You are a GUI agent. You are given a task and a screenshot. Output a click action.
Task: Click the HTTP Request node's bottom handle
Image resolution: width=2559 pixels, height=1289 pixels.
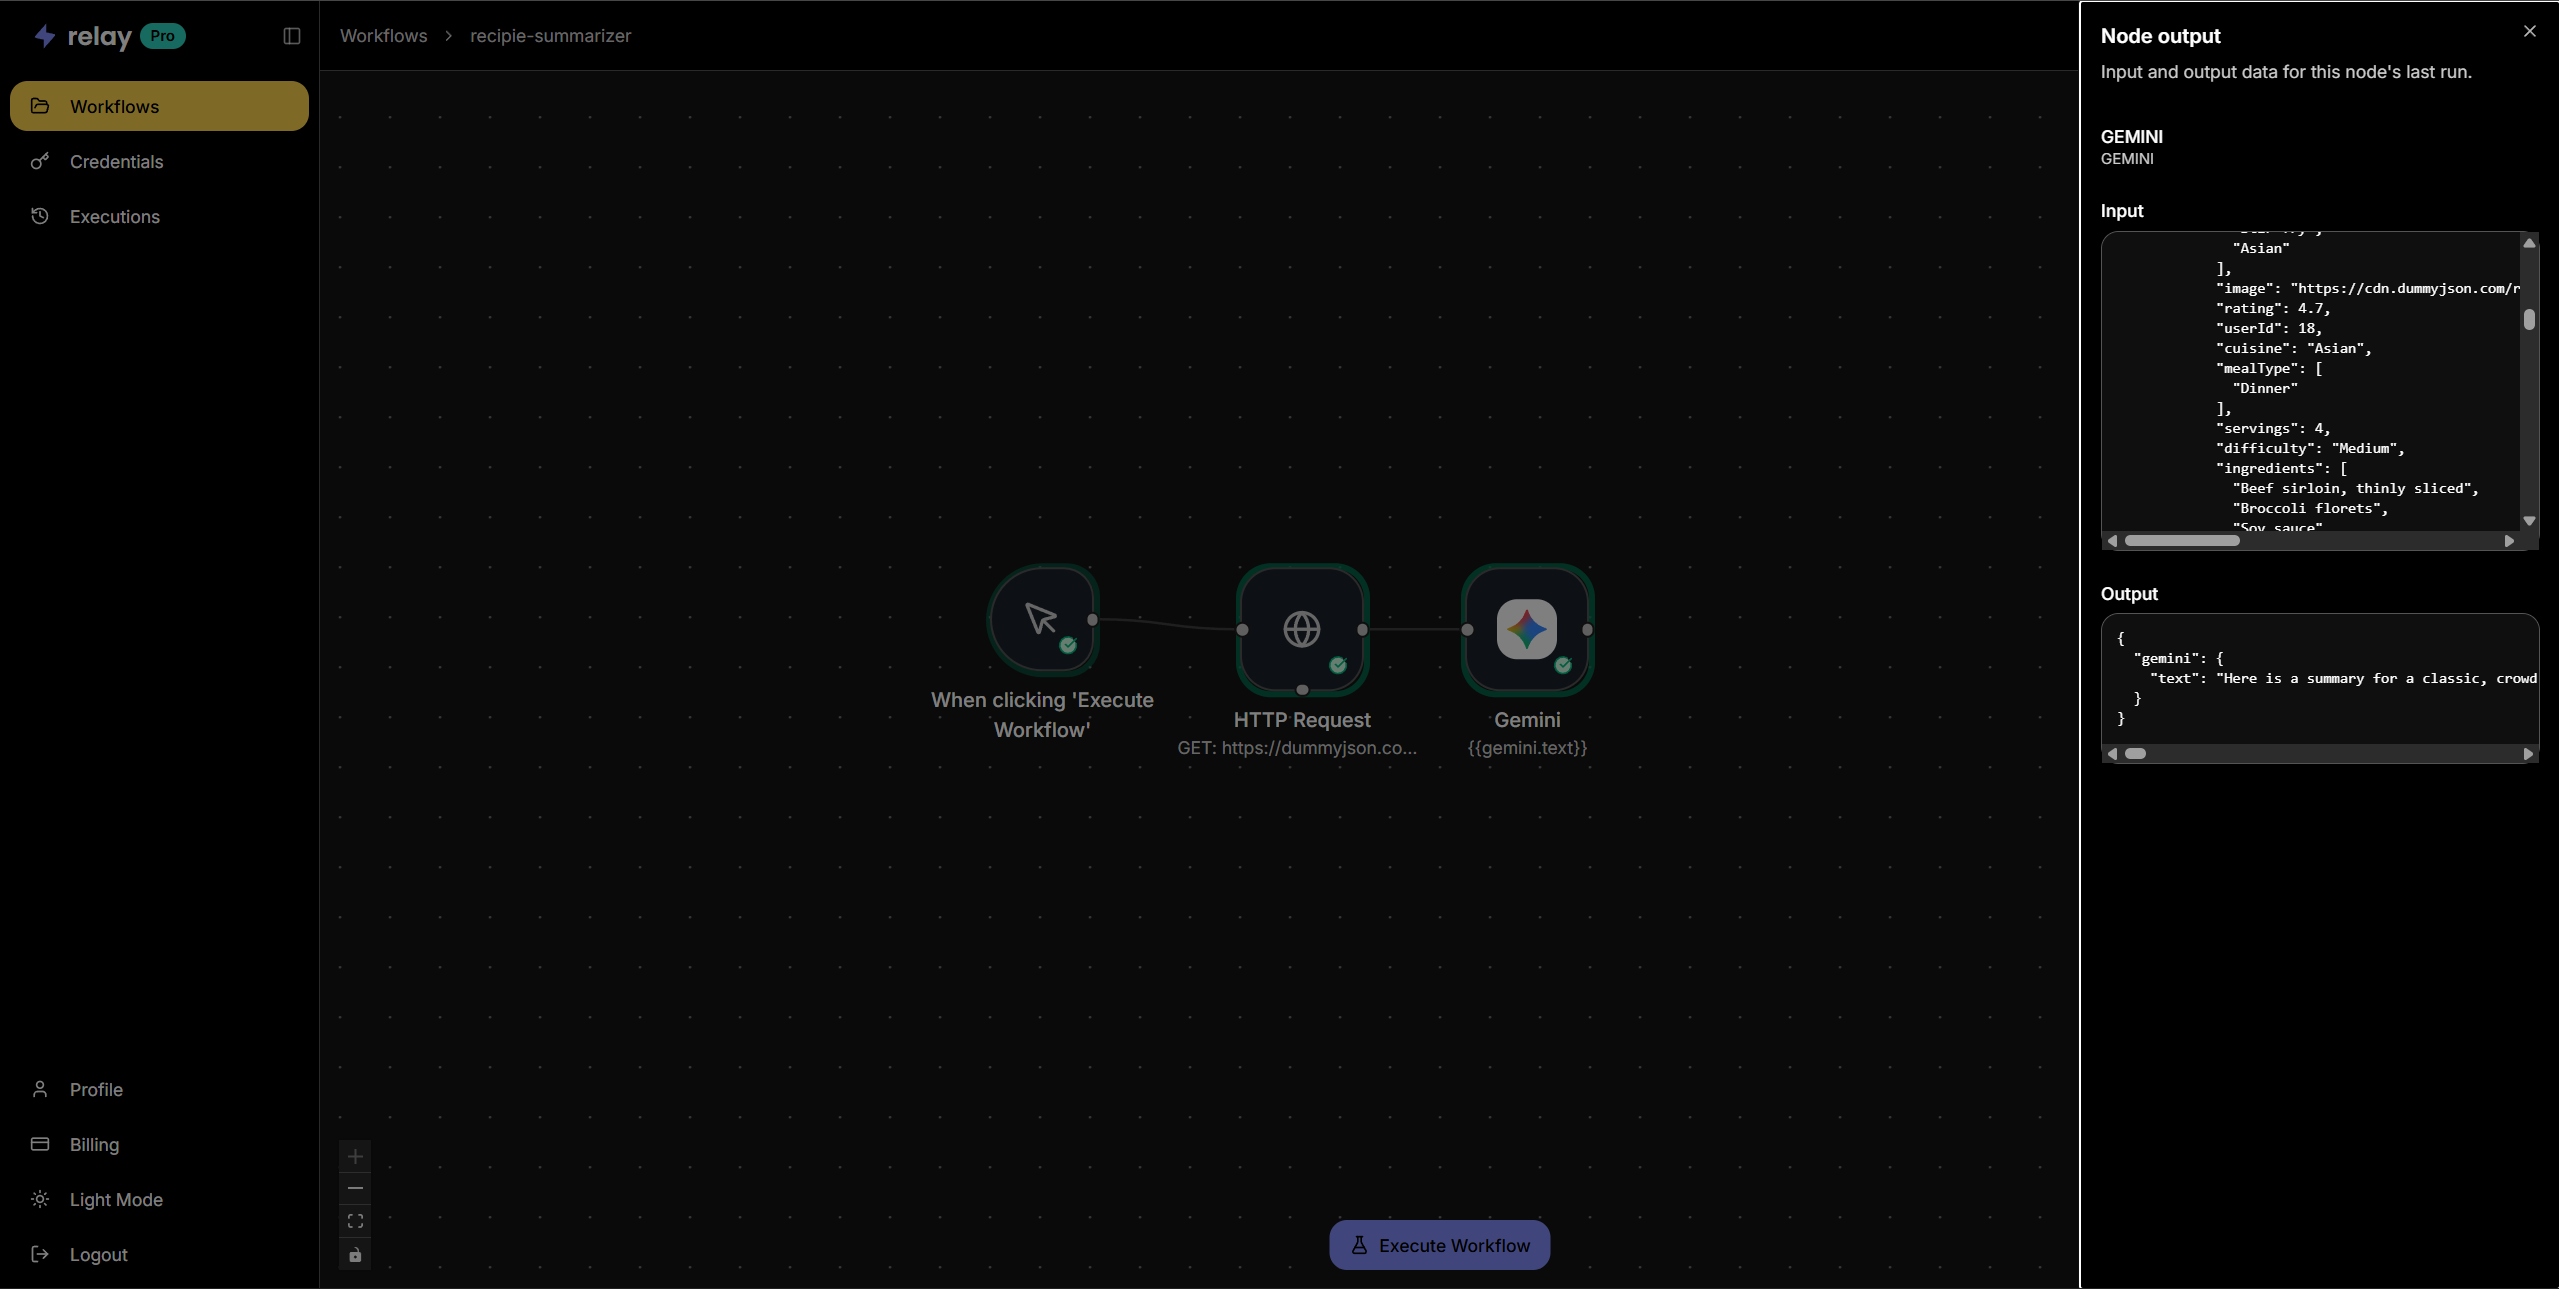click(x=1302, y=690)
